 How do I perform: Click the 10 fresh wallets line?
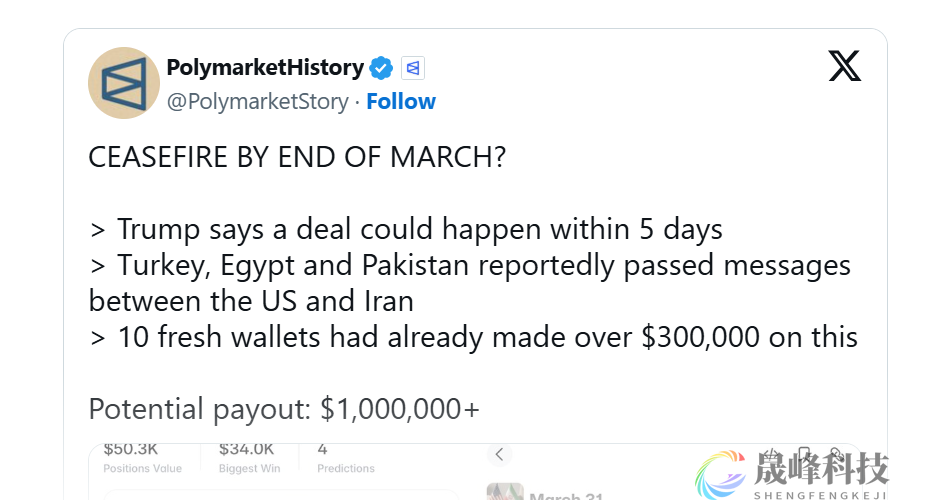click(473, 337)
